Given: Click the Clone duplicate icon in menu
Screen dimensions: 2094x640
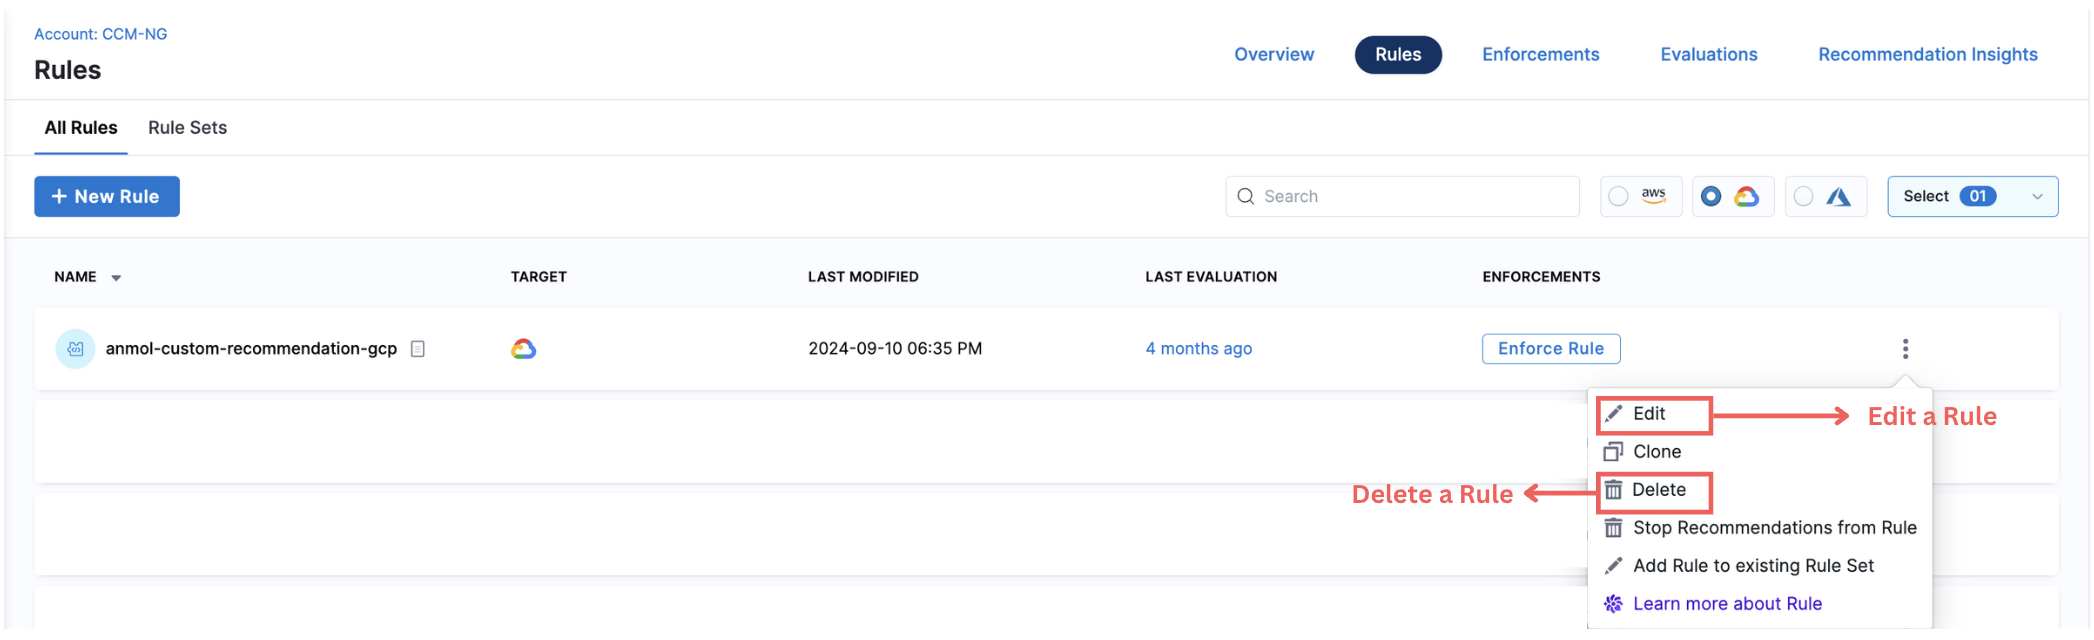Looking at the screenshot, I should click(1613, 452).
